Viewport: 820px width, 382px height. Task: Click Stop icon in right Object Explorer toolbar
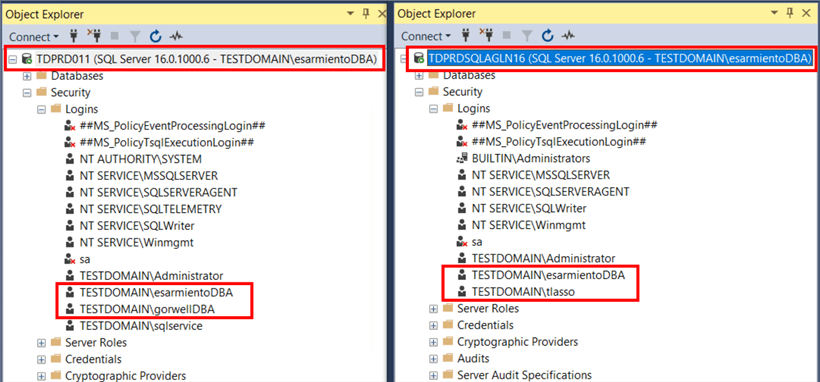tap(507, 36)
